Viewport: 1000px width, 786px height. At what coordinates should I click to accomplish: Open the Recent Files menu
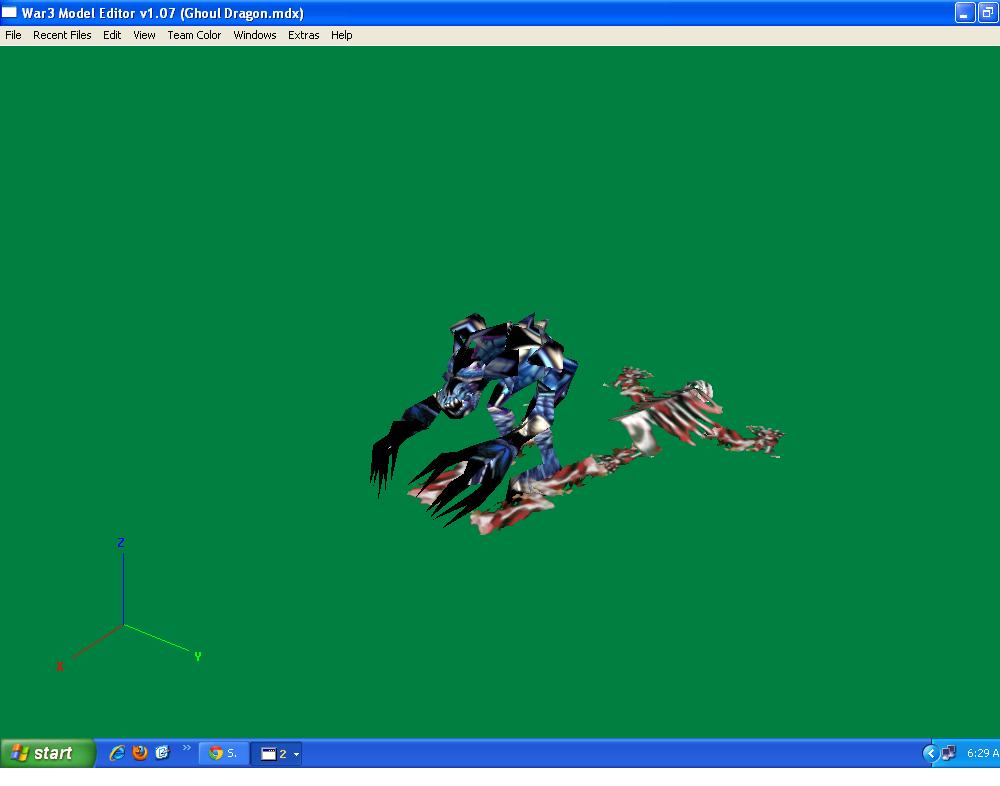[x=62, y=35]
